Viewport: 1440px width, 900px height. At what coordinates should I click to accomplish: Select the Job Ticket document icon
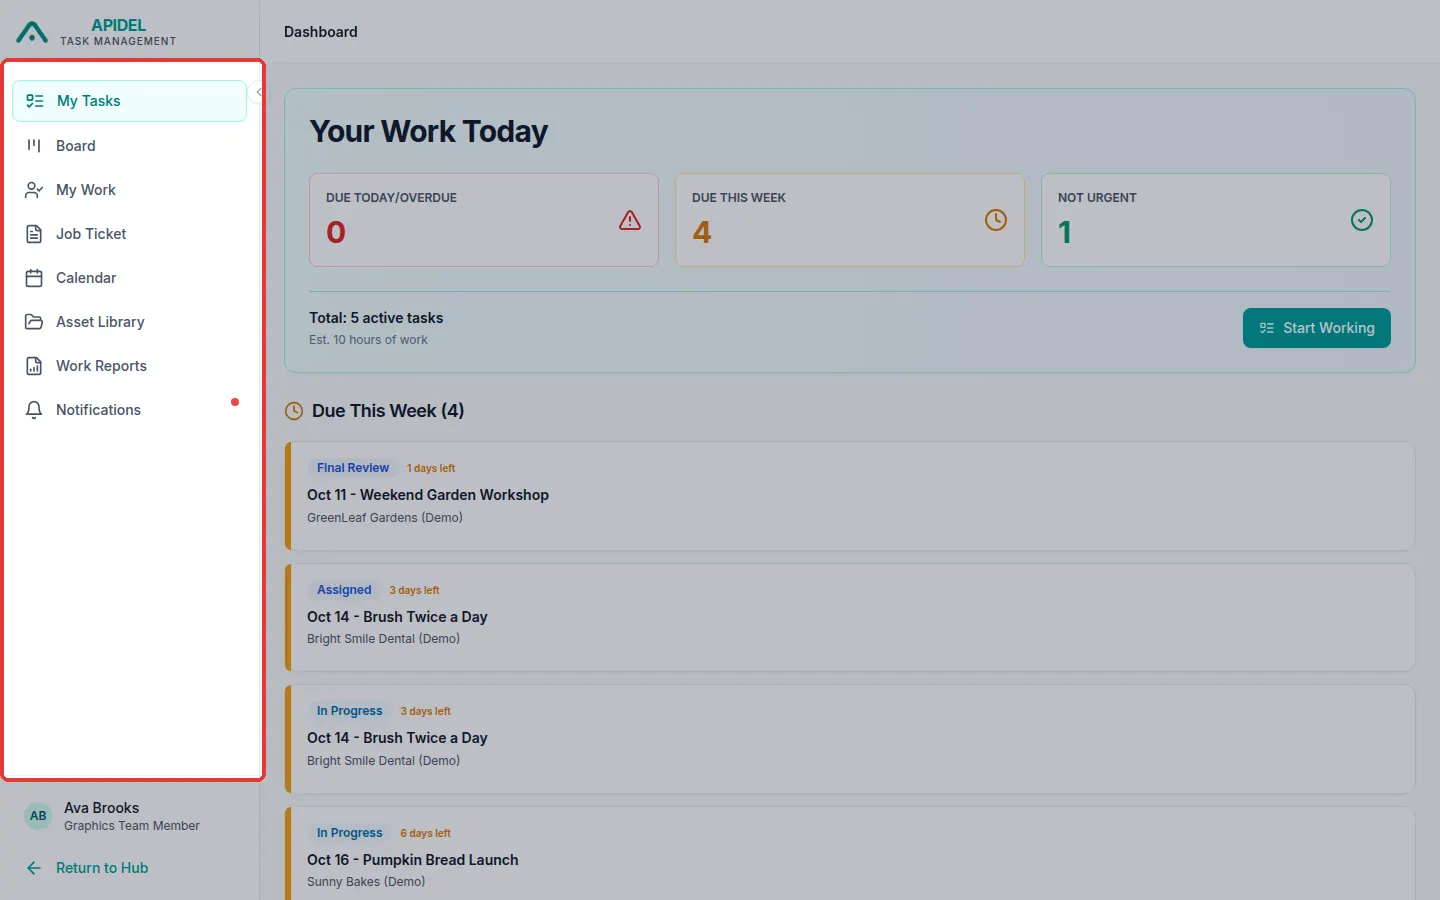[34, 234]
